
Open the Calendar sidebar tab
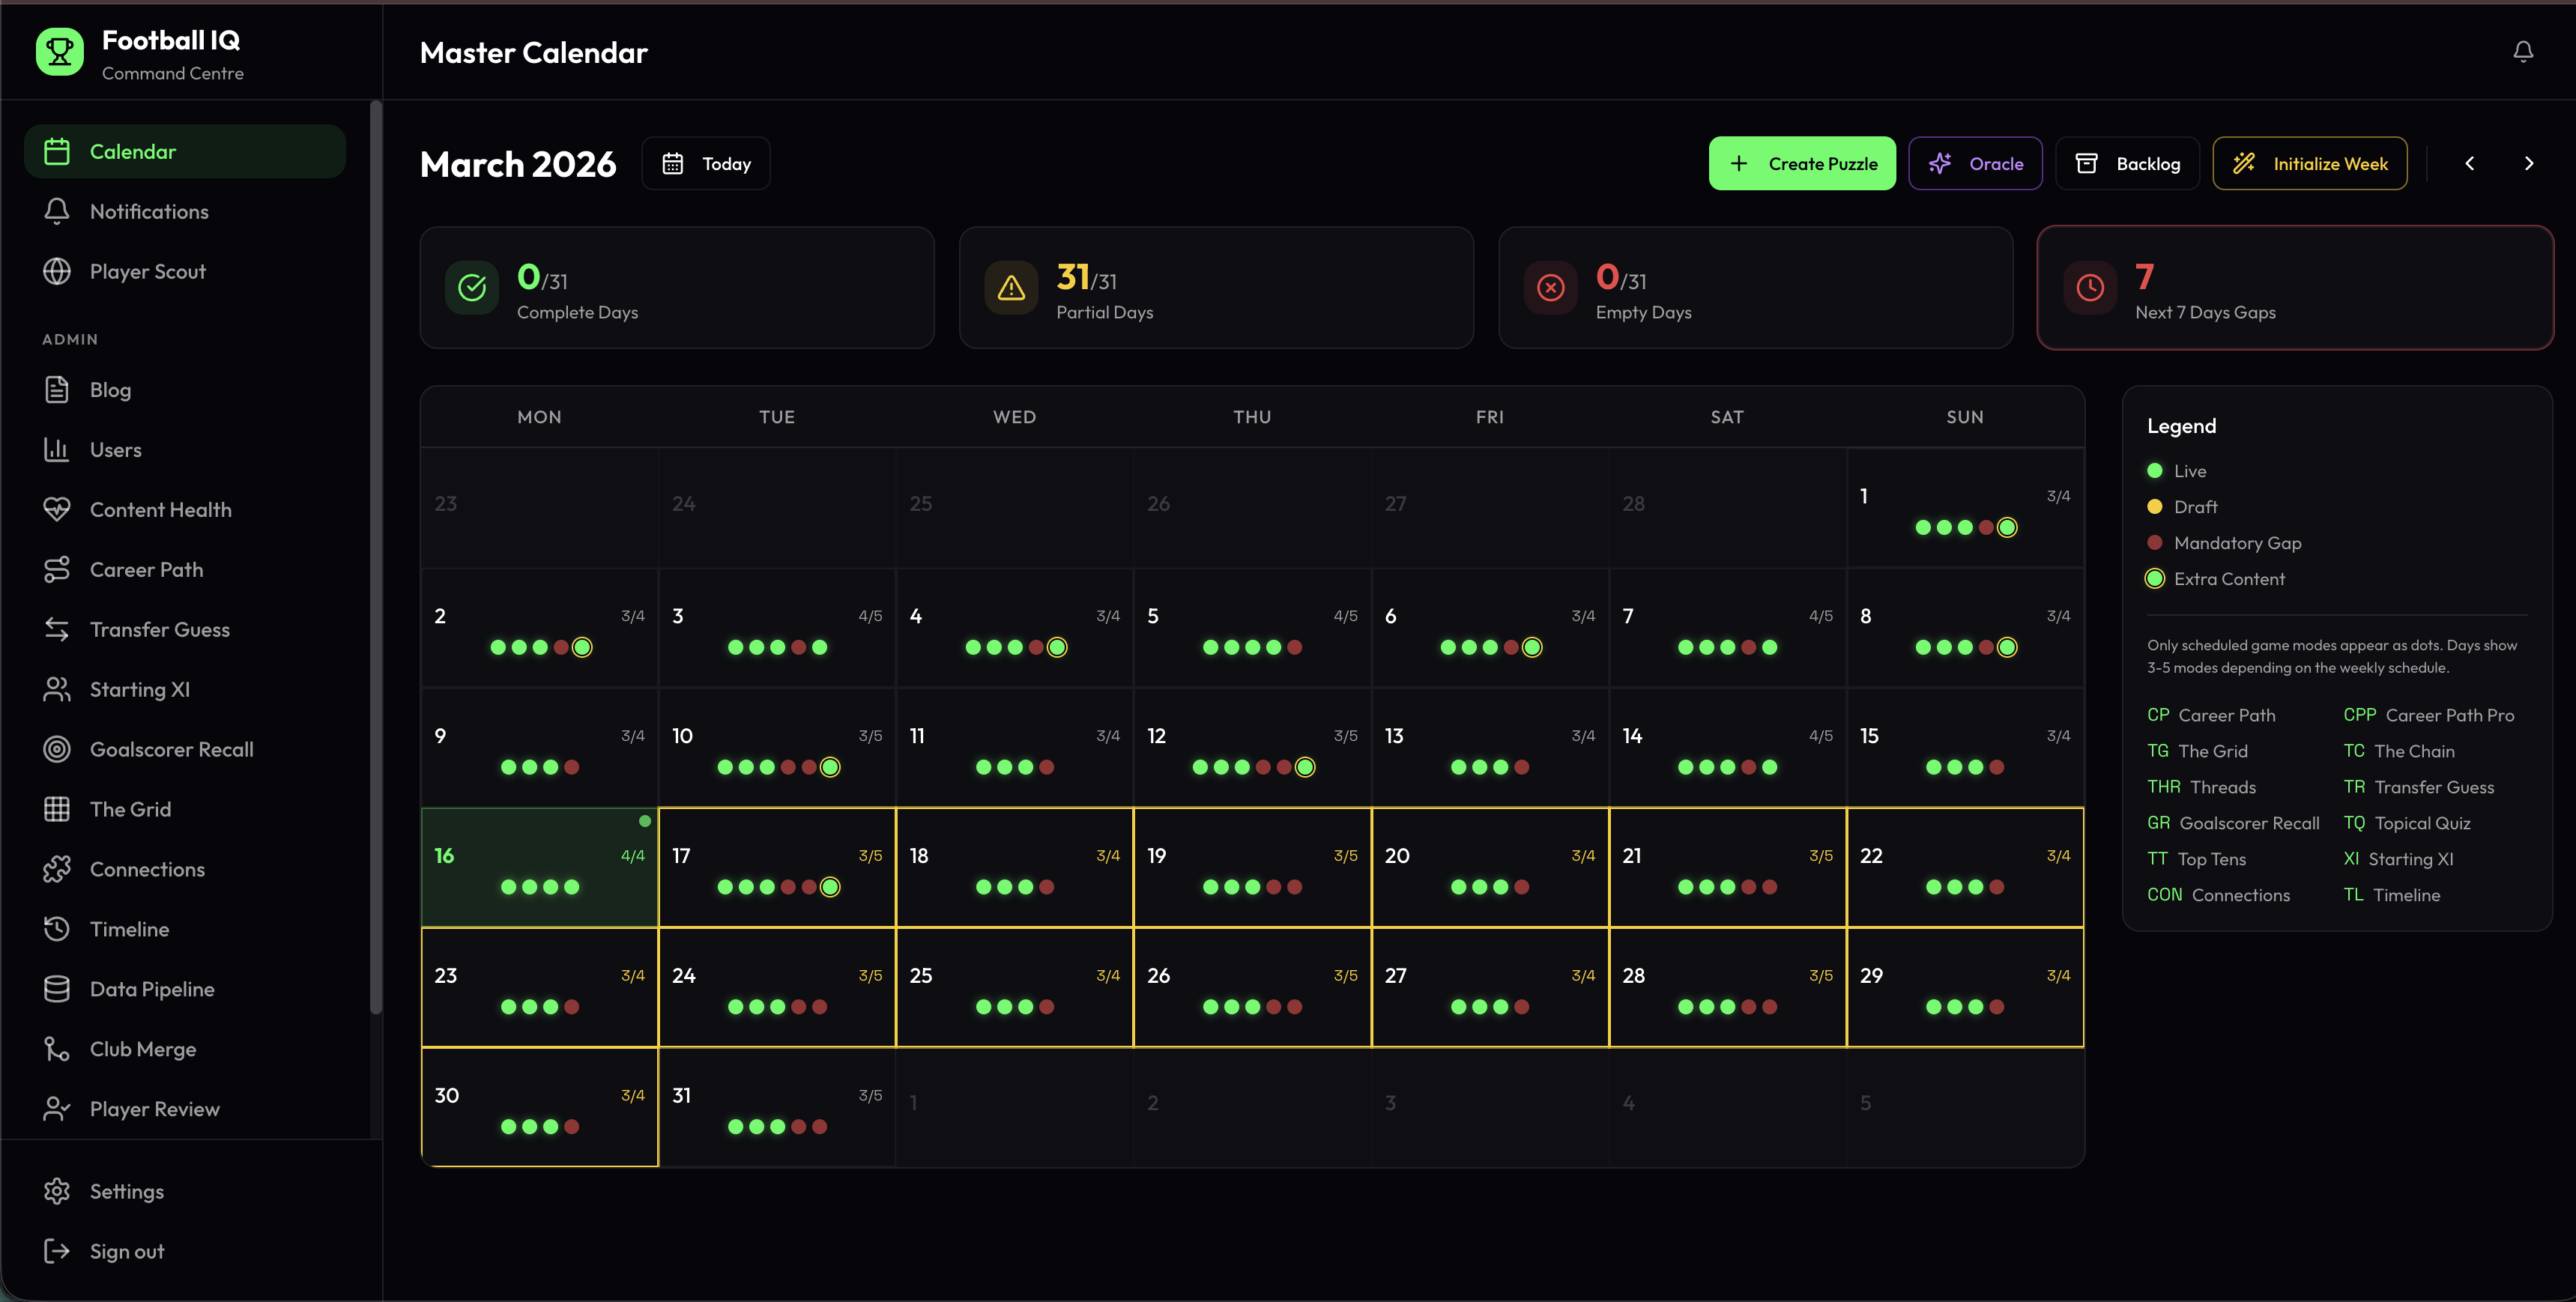[x=185, y=151]
